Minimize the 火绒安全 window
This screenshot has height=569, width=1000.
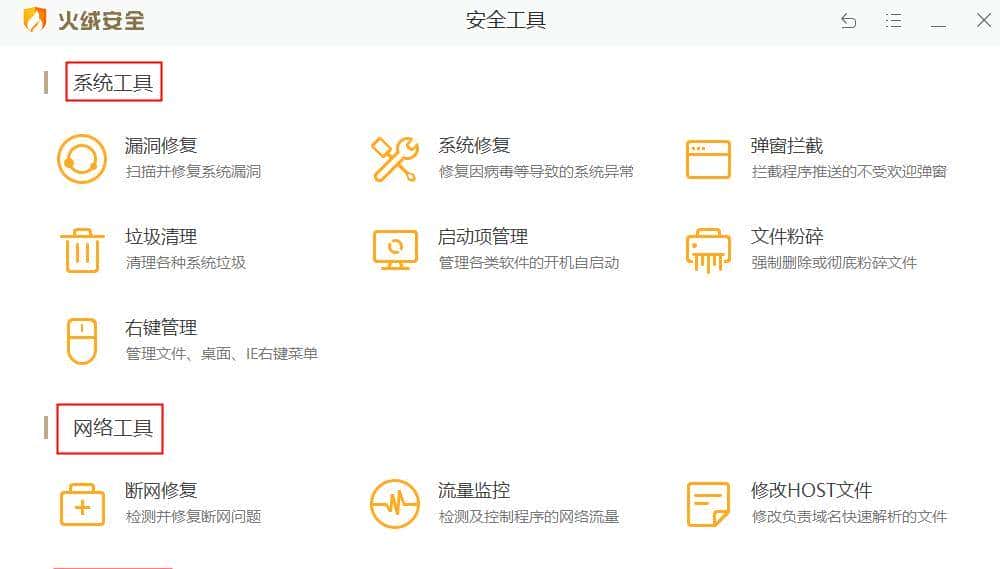938,26
